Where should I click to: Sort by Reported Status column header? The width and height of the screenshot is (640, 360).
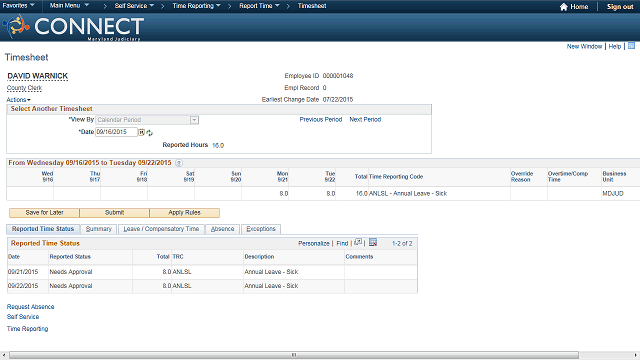pyautogui.click(x=70, y=257)
